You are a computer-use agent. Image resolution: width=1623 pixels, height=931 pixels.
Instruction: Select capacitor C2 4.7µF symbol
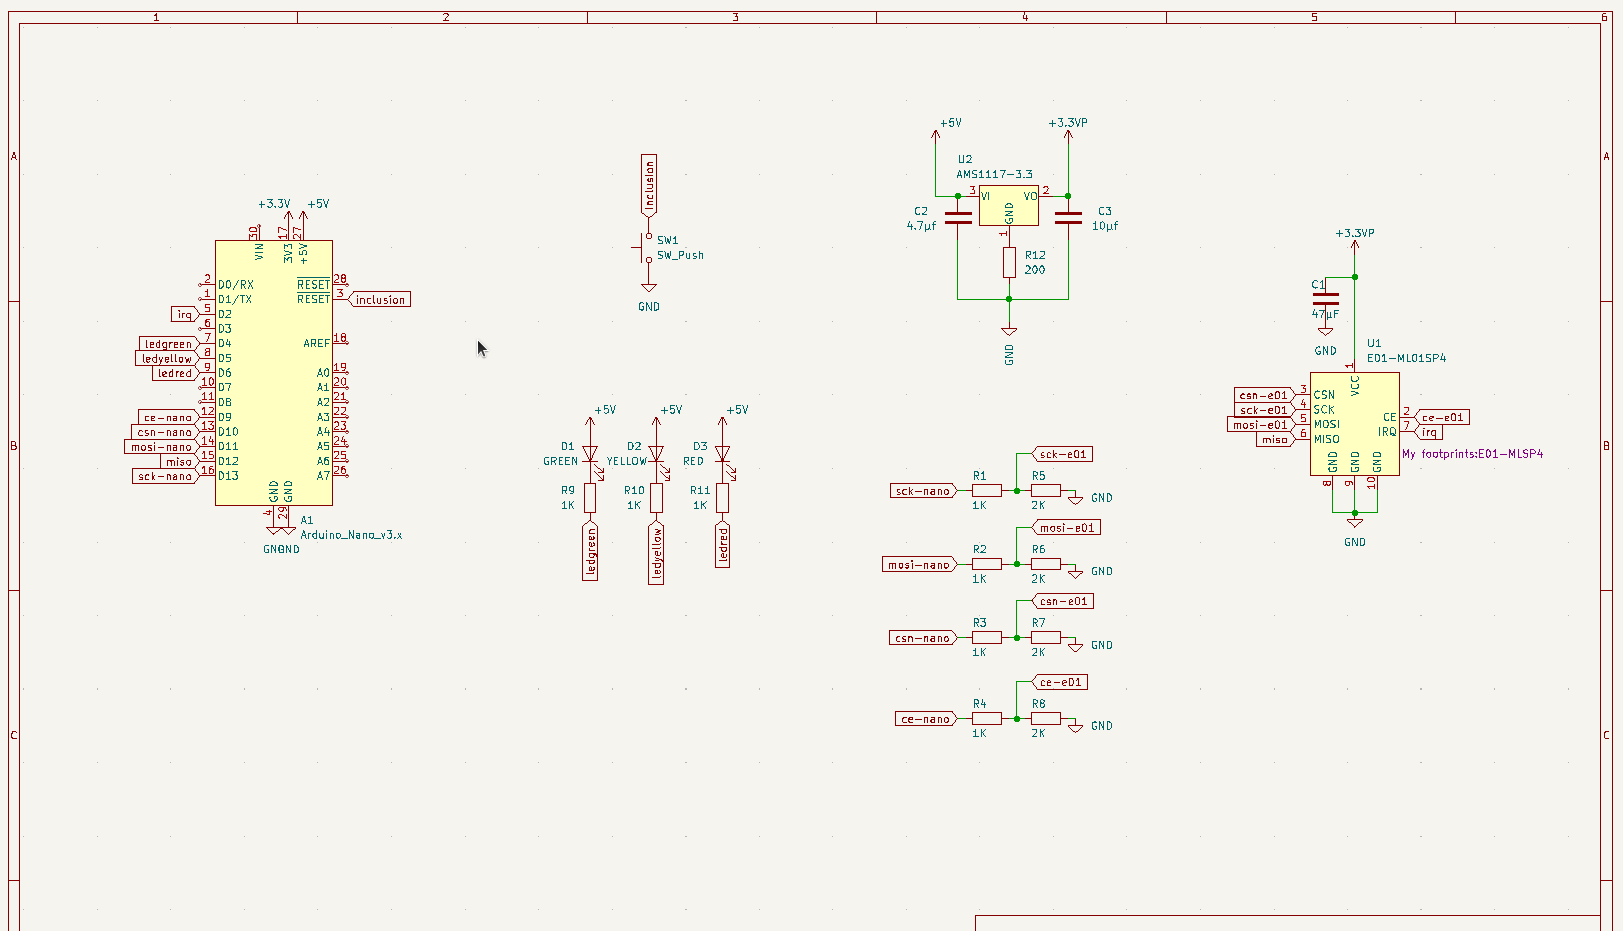tap(958, 217)
